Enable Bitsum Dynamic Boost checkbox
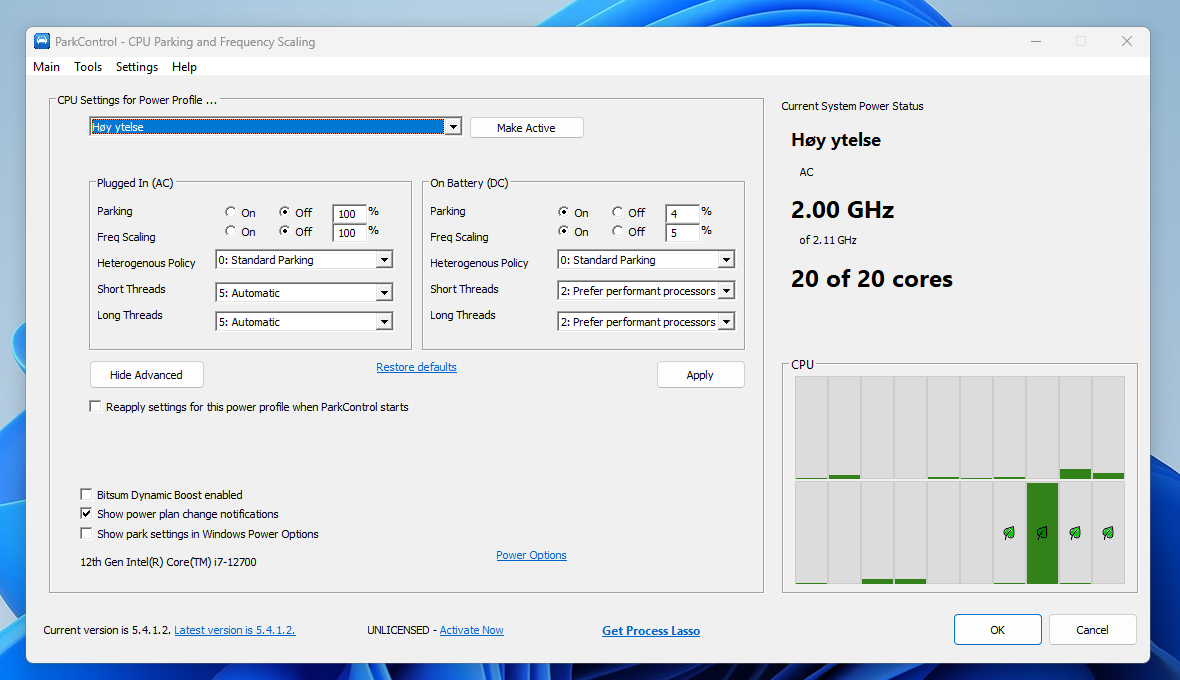 coord(87,494)
